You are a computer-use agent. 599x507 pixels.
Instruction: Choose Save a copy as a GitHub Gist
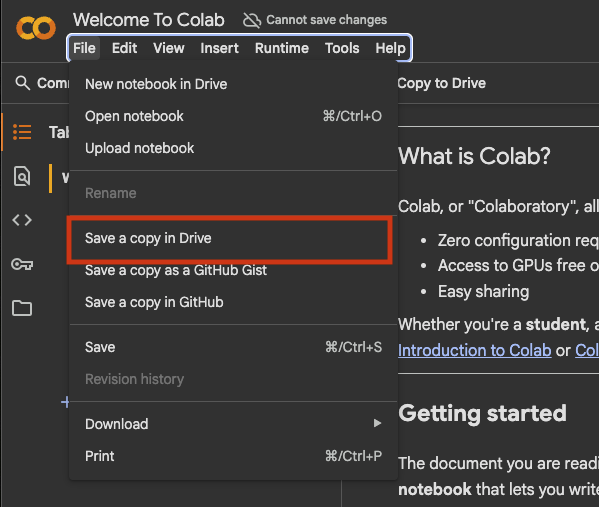click(233, 271)
